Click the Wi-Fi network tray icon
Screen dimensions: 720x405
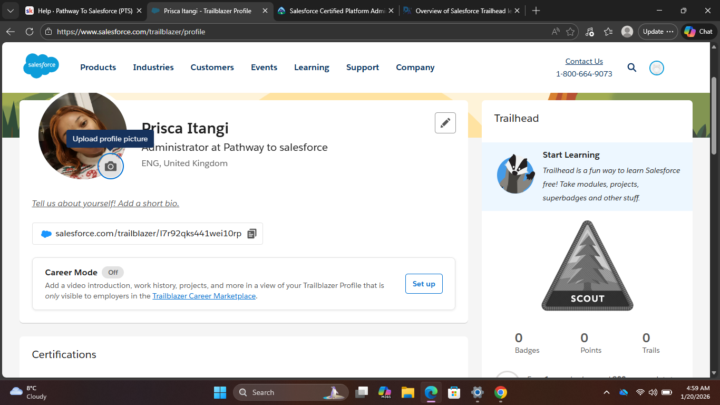point(640,393)
